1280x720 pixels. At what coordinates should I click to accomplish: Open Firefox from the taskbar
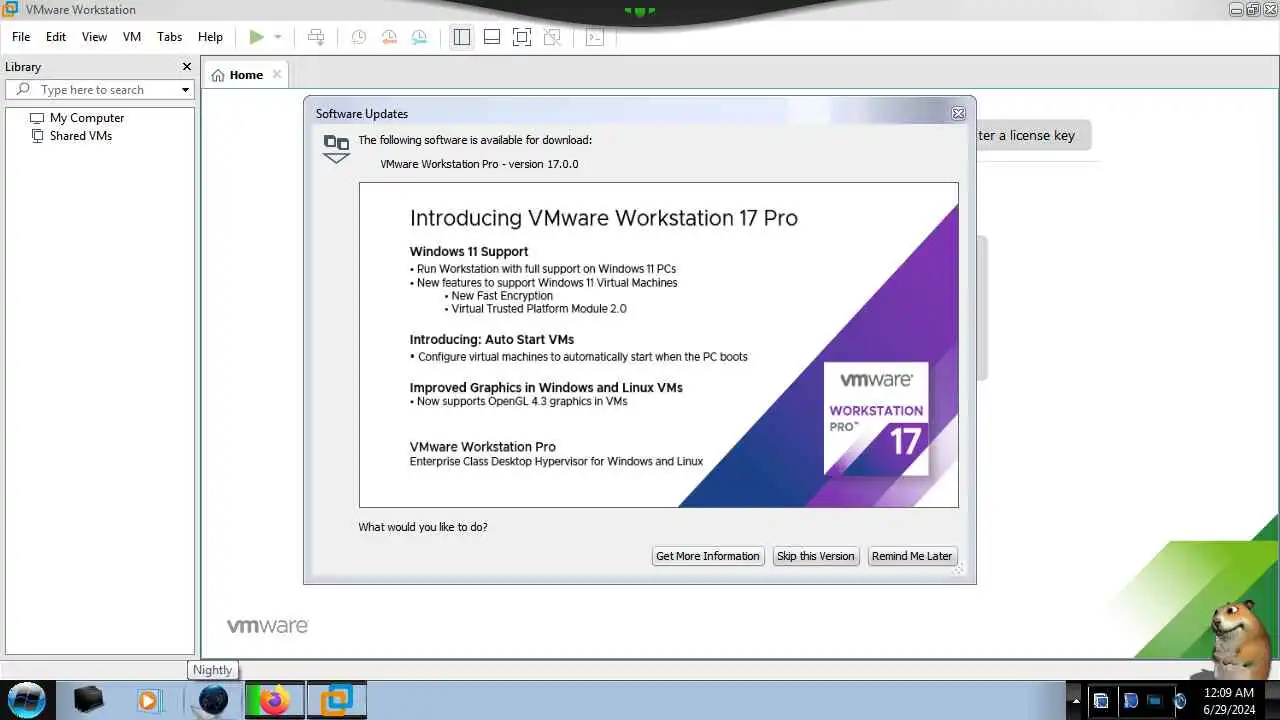[274, 700]
